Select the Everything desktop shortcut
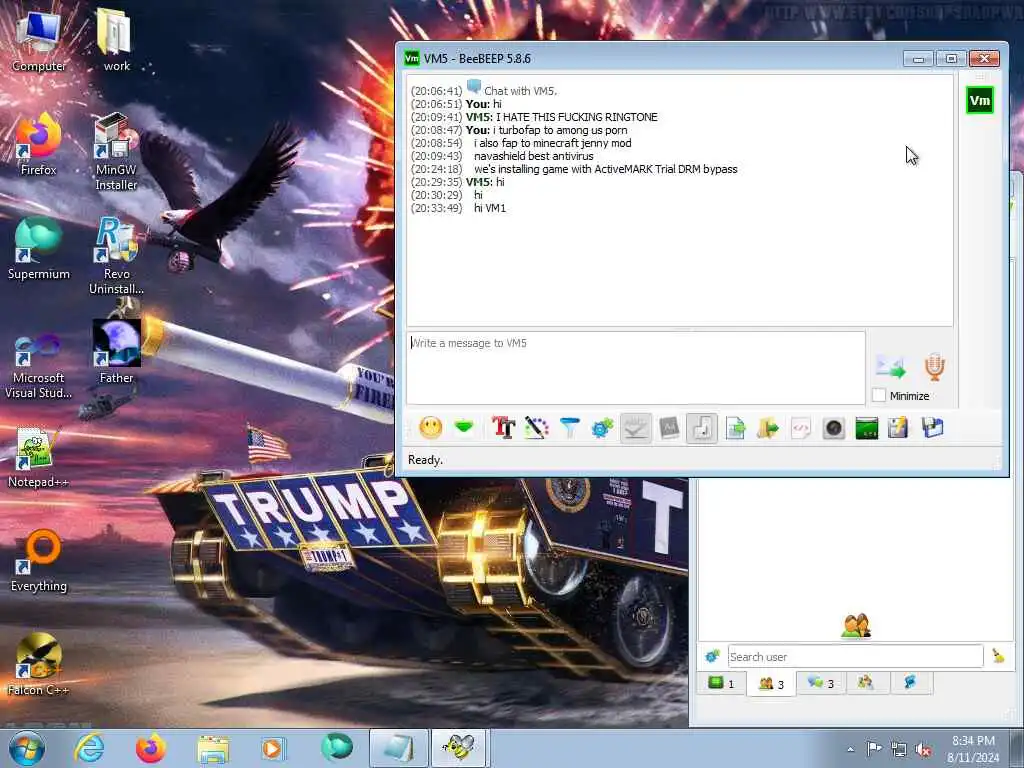 click(39, 561)
